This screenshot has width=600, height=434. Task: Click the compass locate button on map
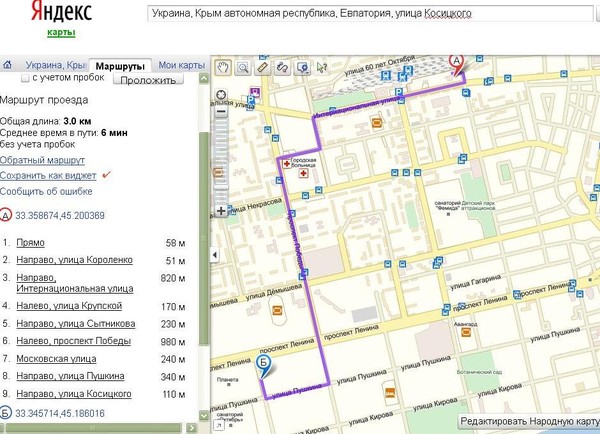(221, 95)
